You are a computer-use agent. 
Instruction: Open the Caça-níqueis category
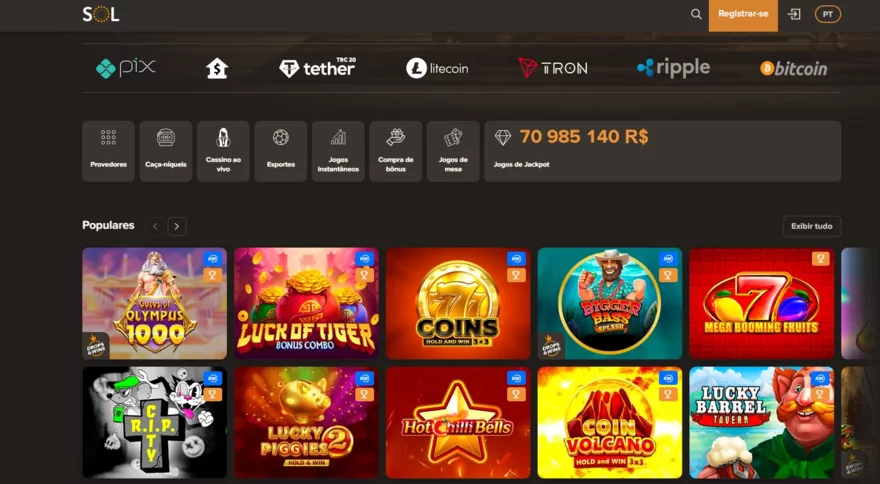pos(166,151)
